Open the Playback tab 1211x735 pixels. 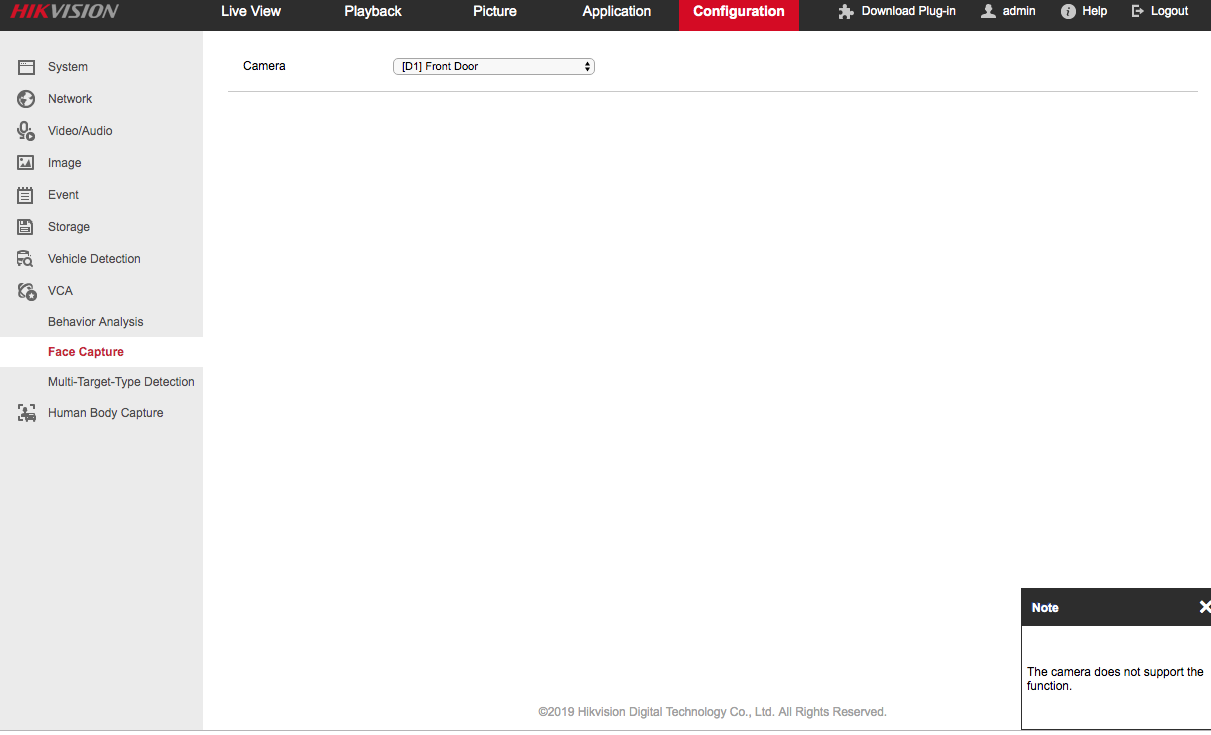coord(373,12)
